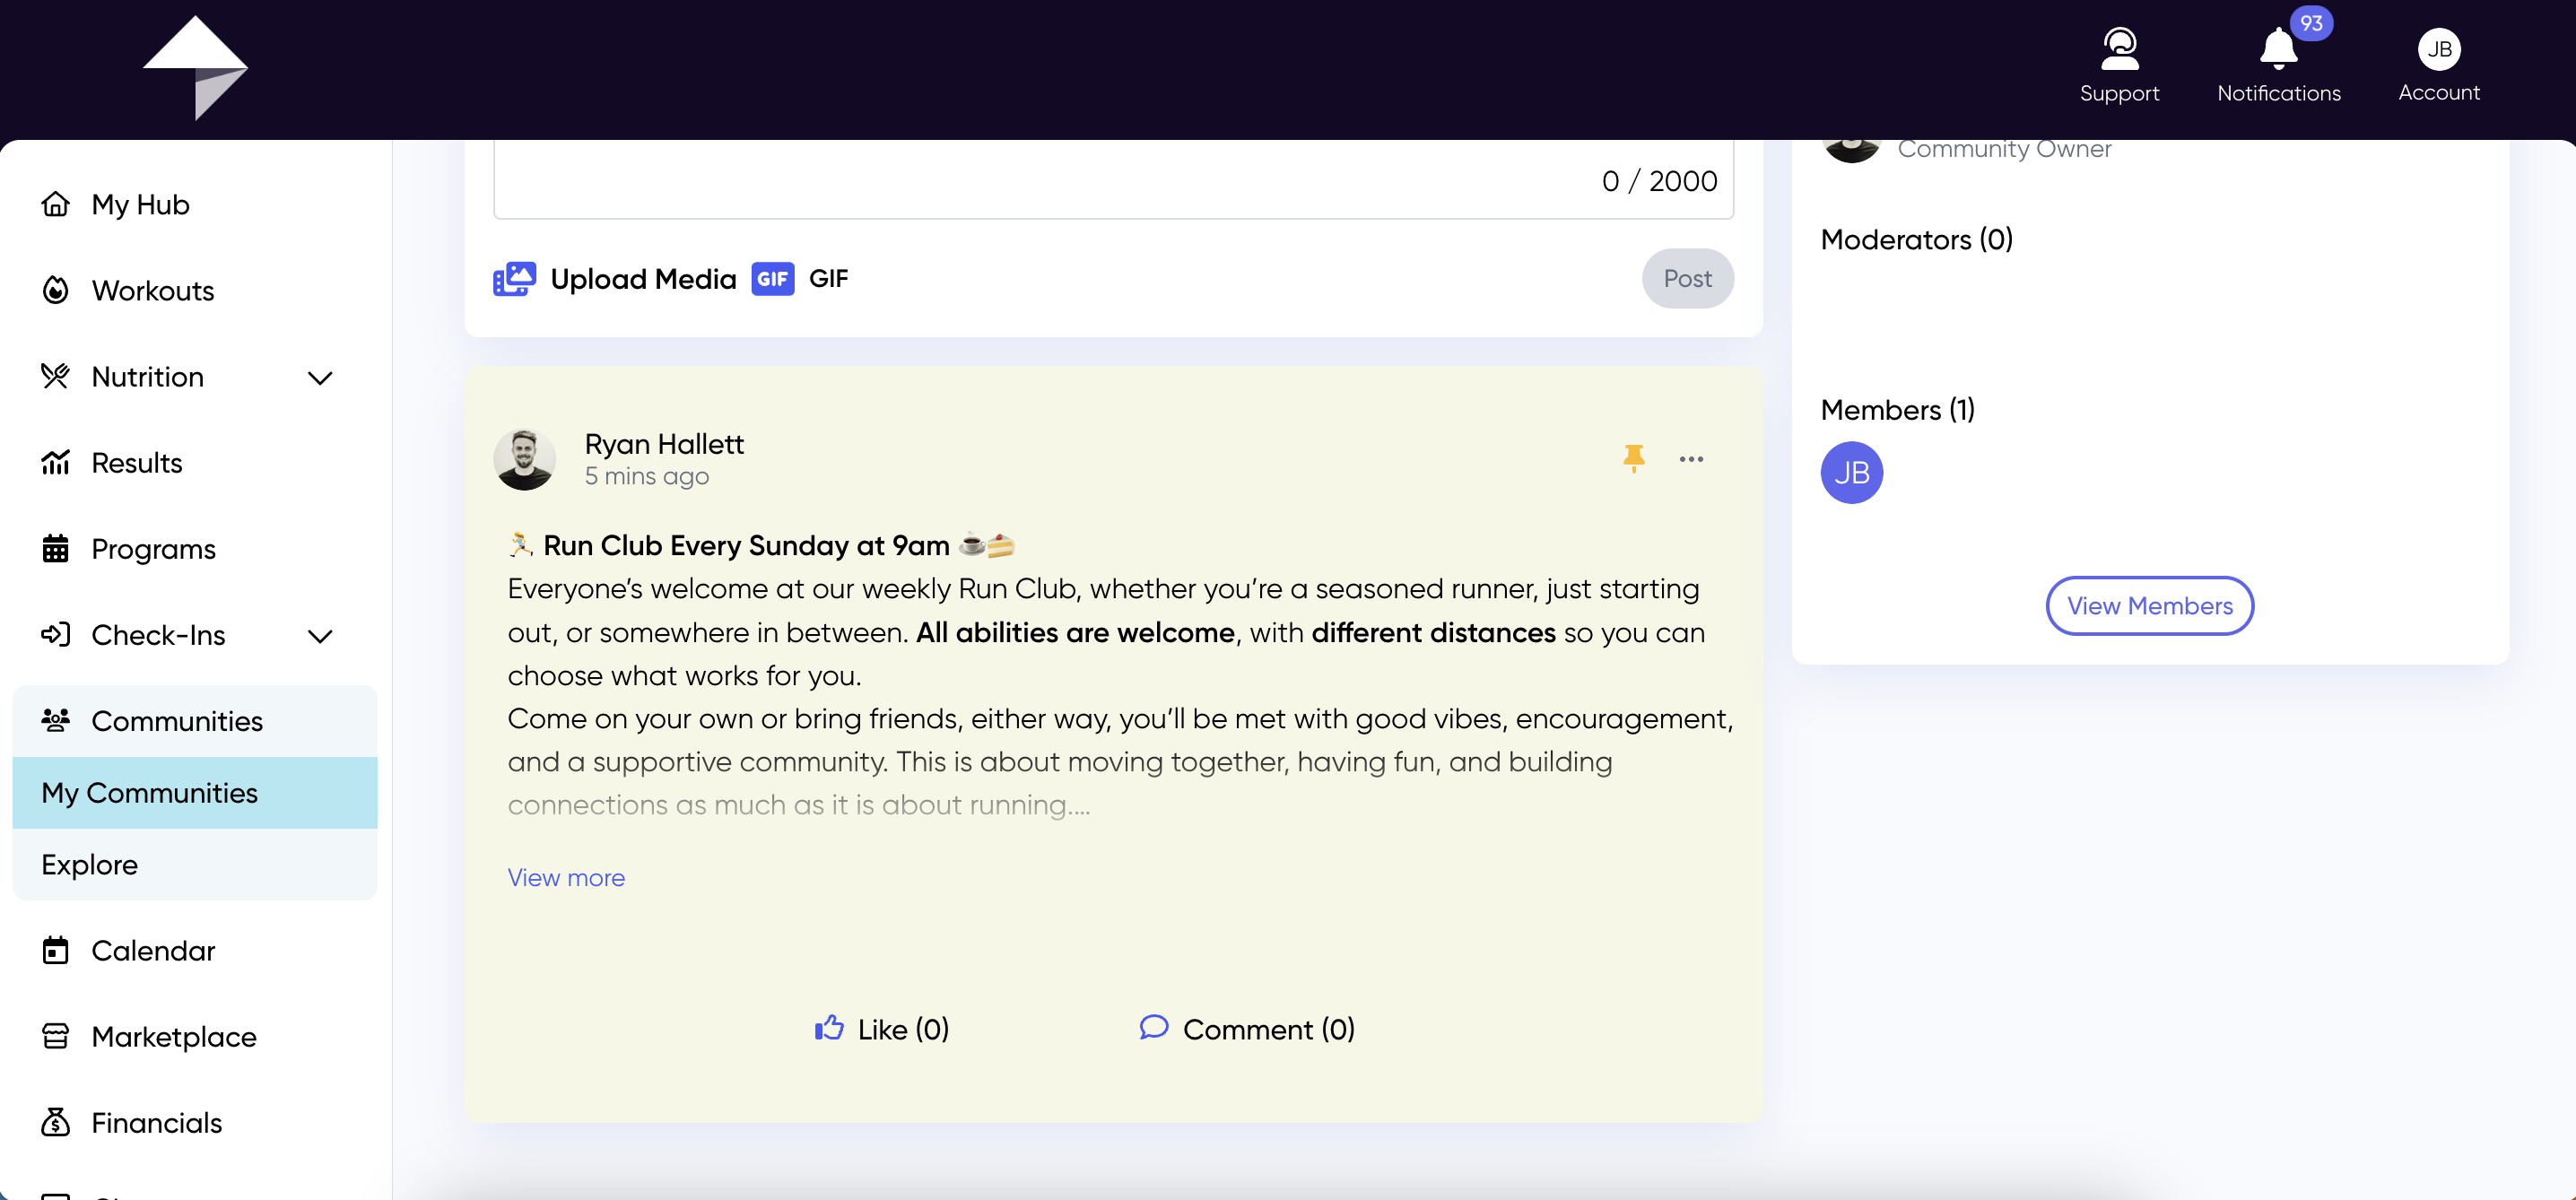Click 'Run Club Every Sunday at 9am' title

[x=746, y=545]
